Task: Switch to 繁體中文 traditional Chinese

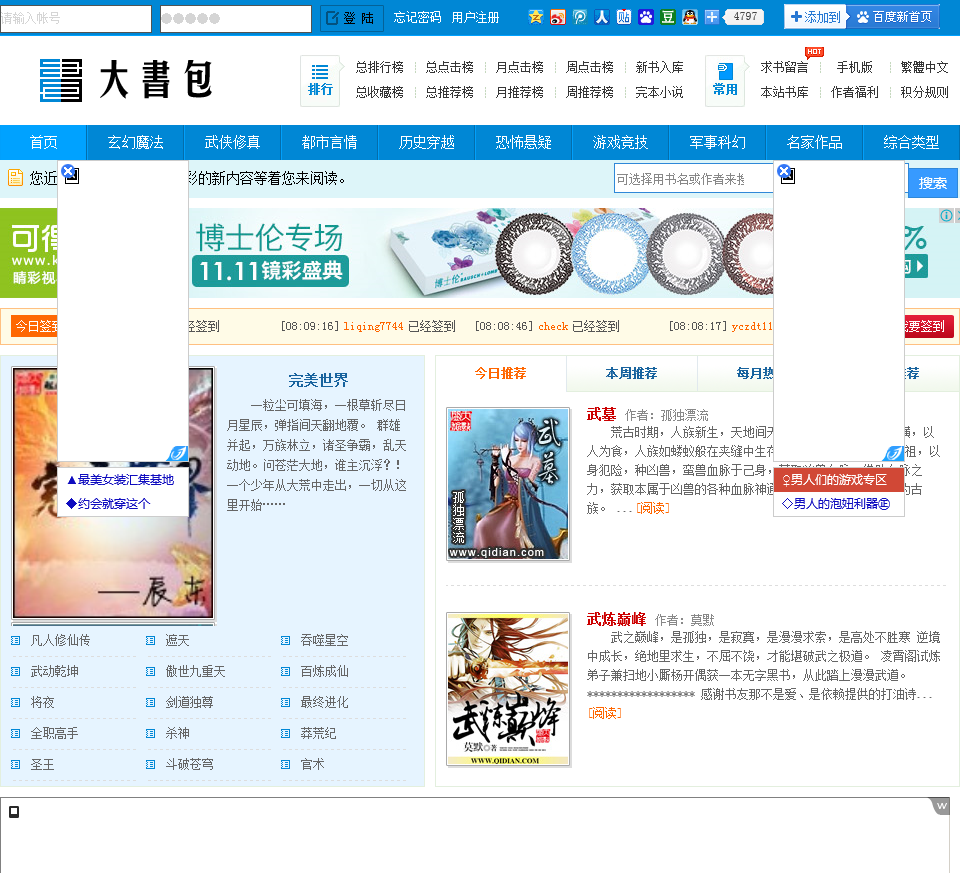Action: 924,67
